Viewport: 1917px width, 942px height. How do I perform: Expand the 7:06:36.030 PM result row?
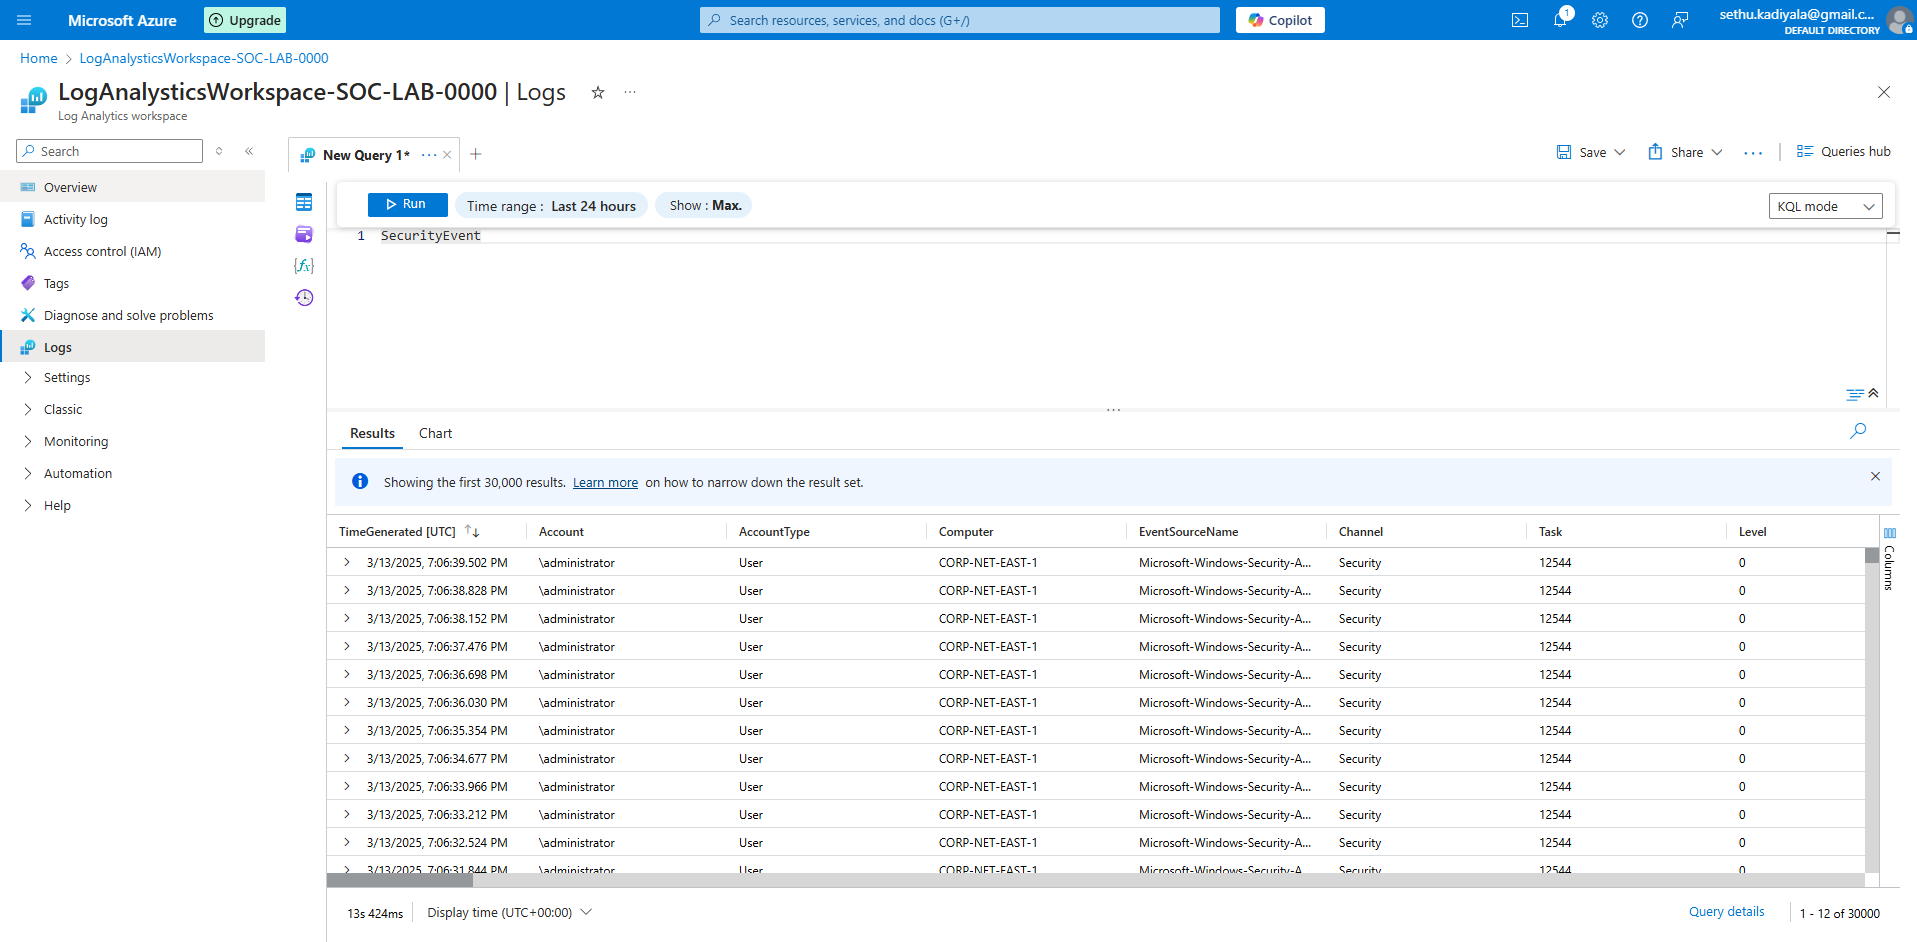pyautogui.click(x=347, y=702)
